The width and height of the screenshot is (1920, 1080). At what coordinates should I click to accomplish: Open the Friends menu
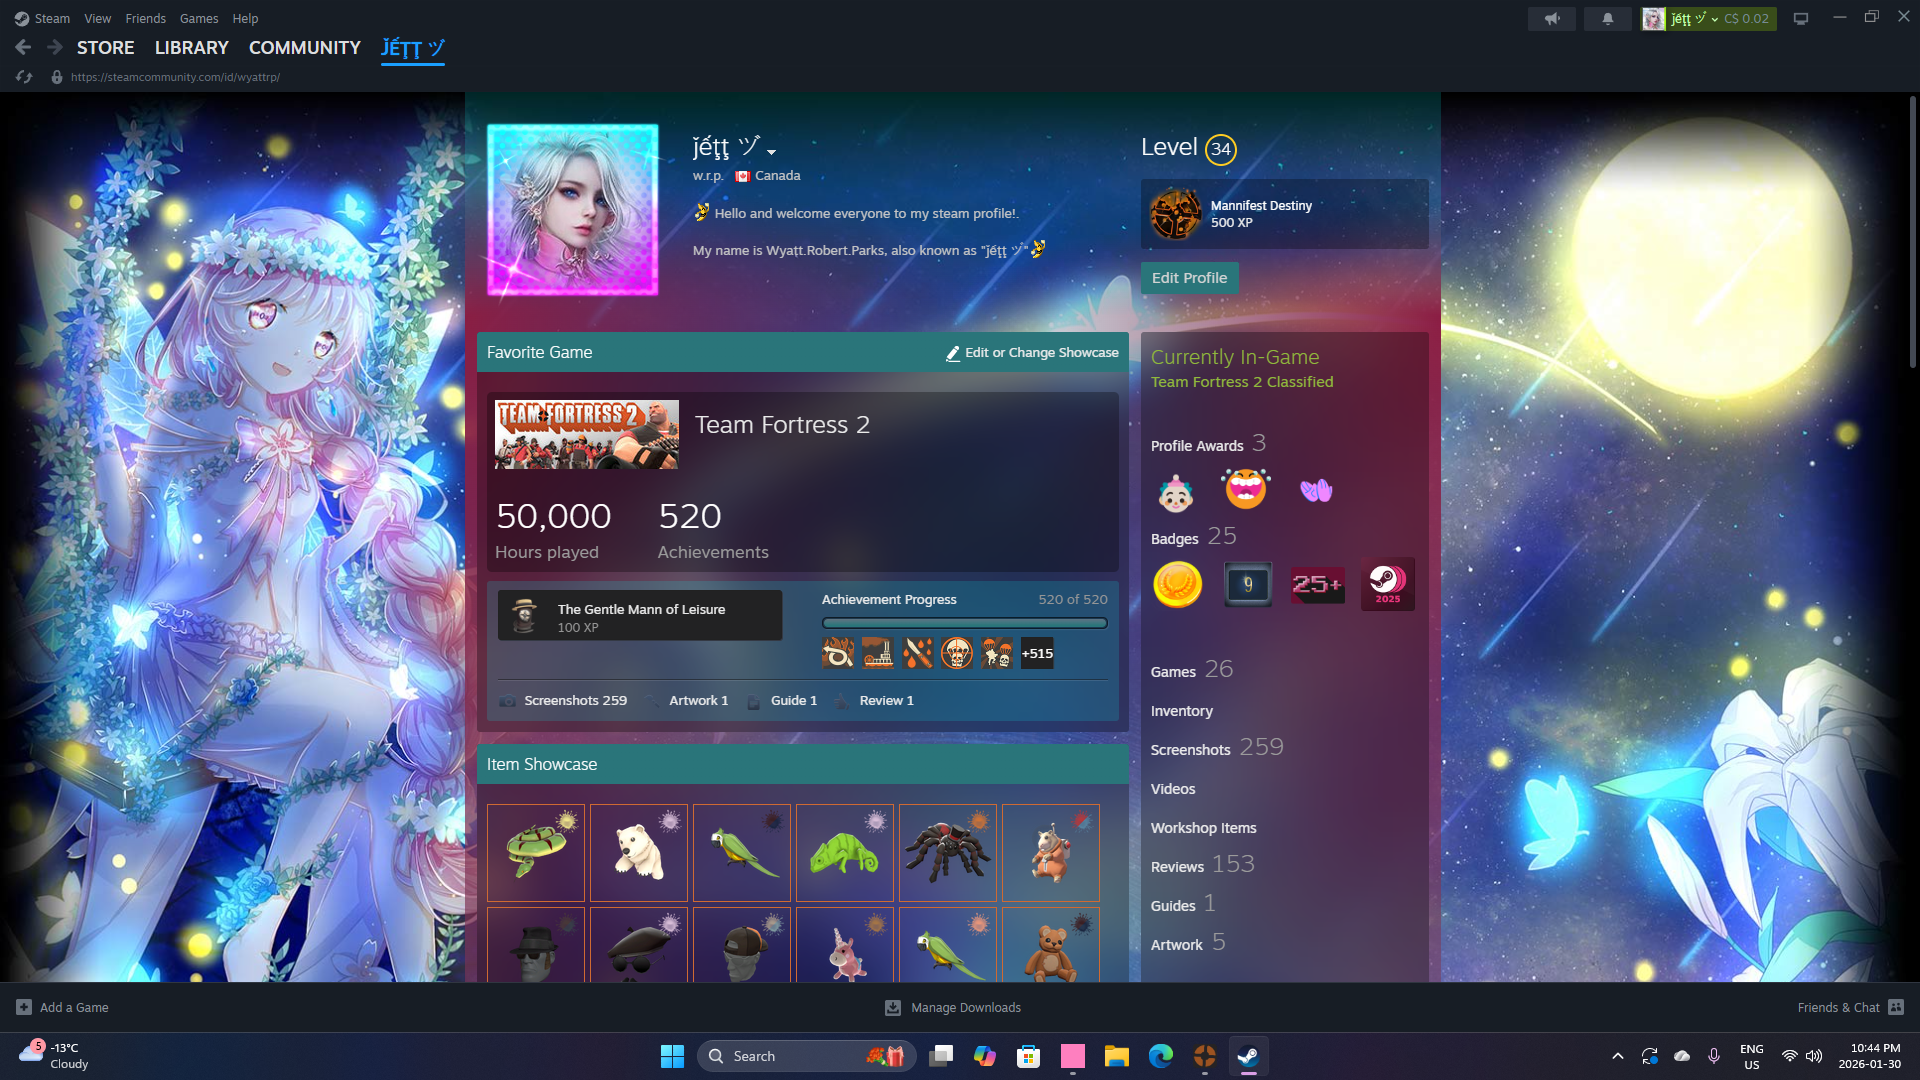point(145,19)
